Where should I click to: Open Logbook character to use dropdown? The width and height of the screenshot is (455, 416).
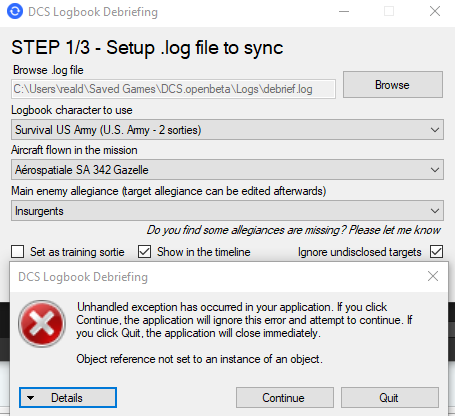click(x=227, y=130)
